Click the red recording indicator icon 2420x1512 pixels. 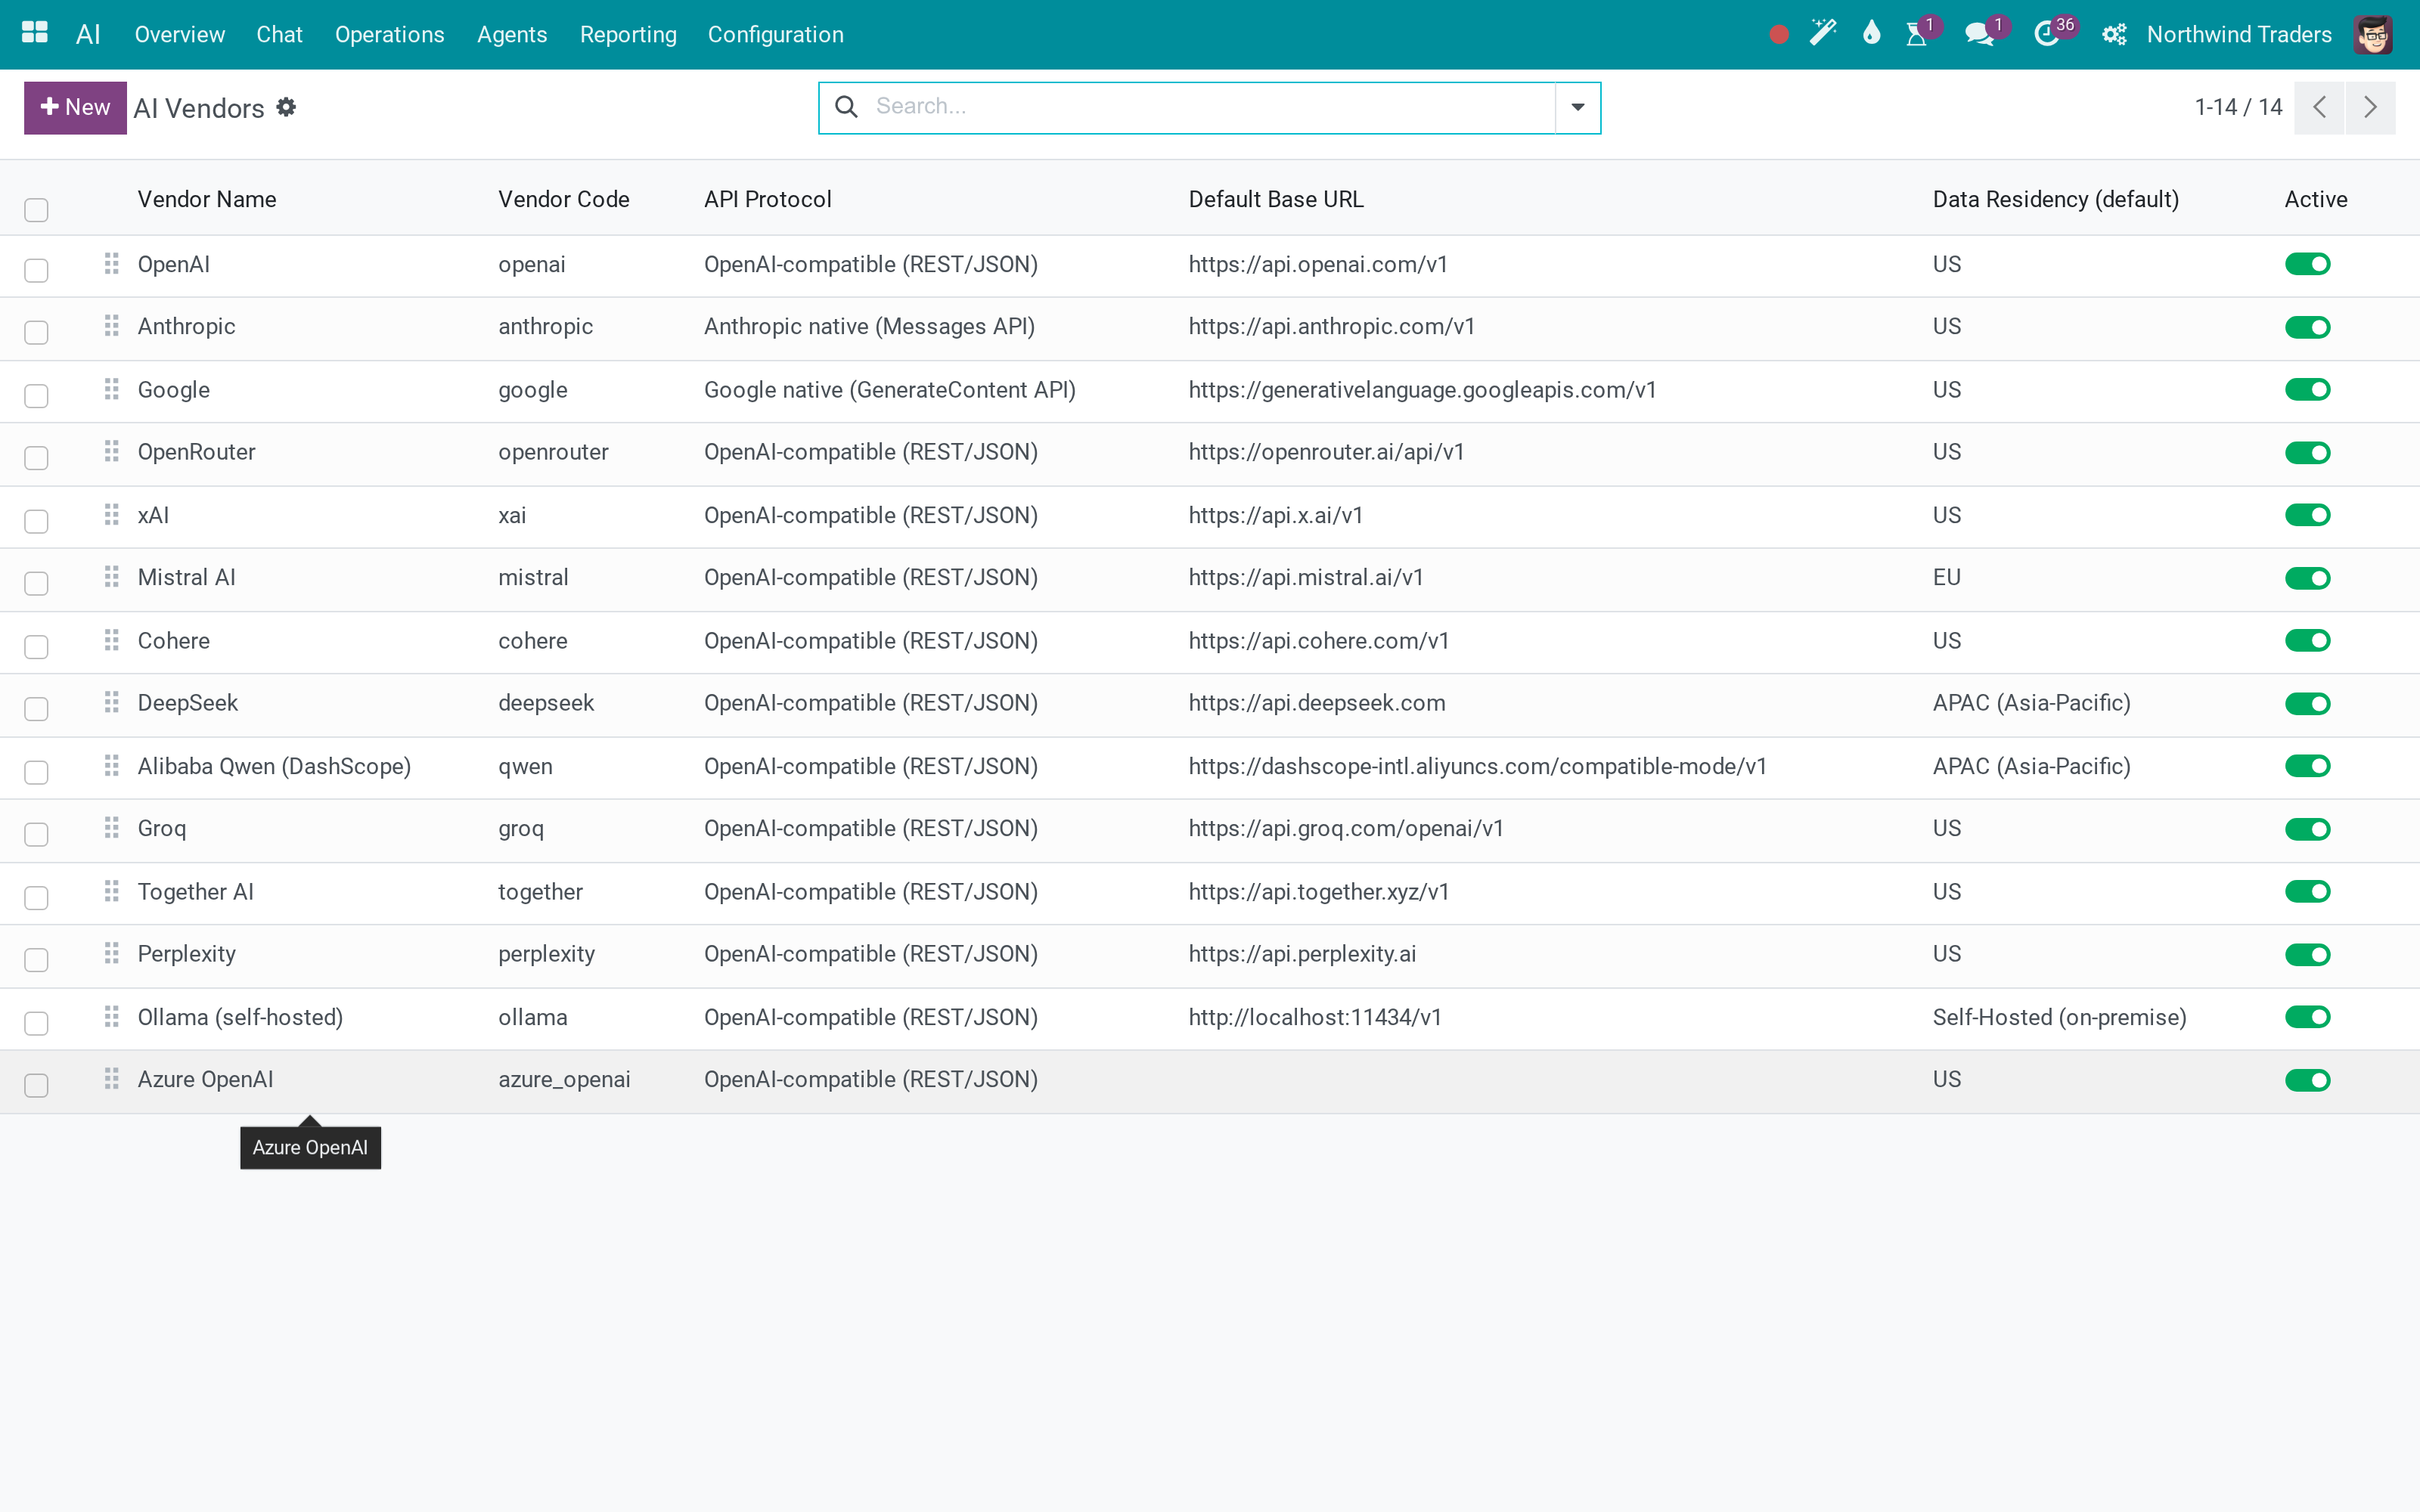pos(1778,35)
